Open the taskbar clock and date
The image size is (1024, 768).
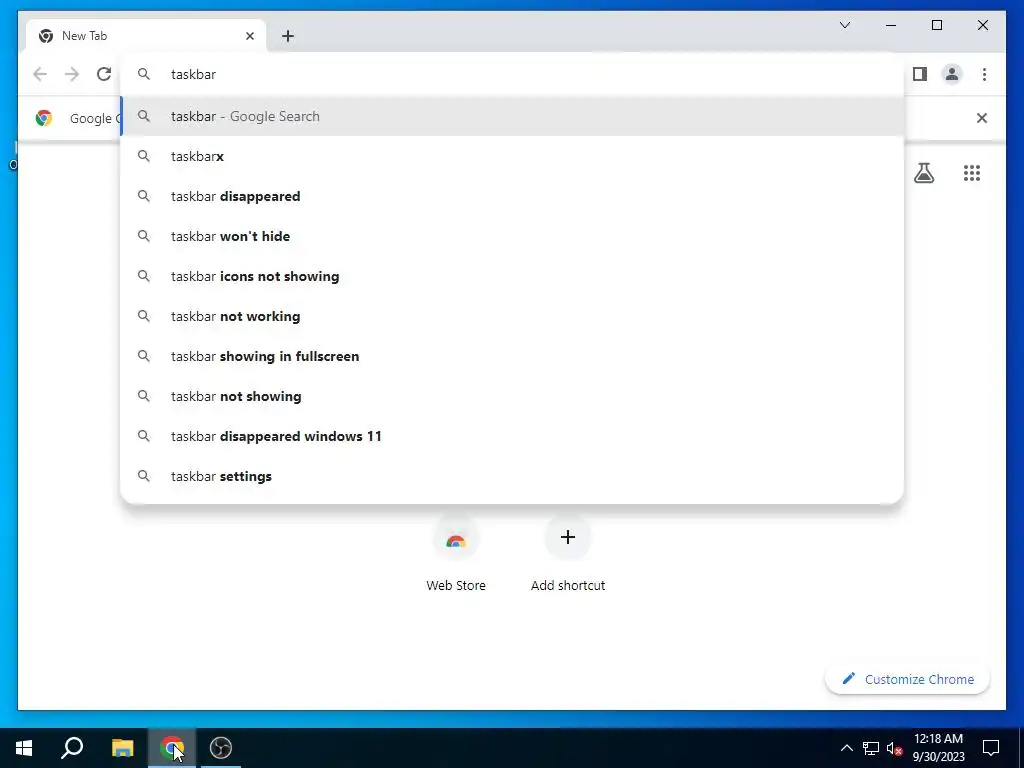pos(938,748)
